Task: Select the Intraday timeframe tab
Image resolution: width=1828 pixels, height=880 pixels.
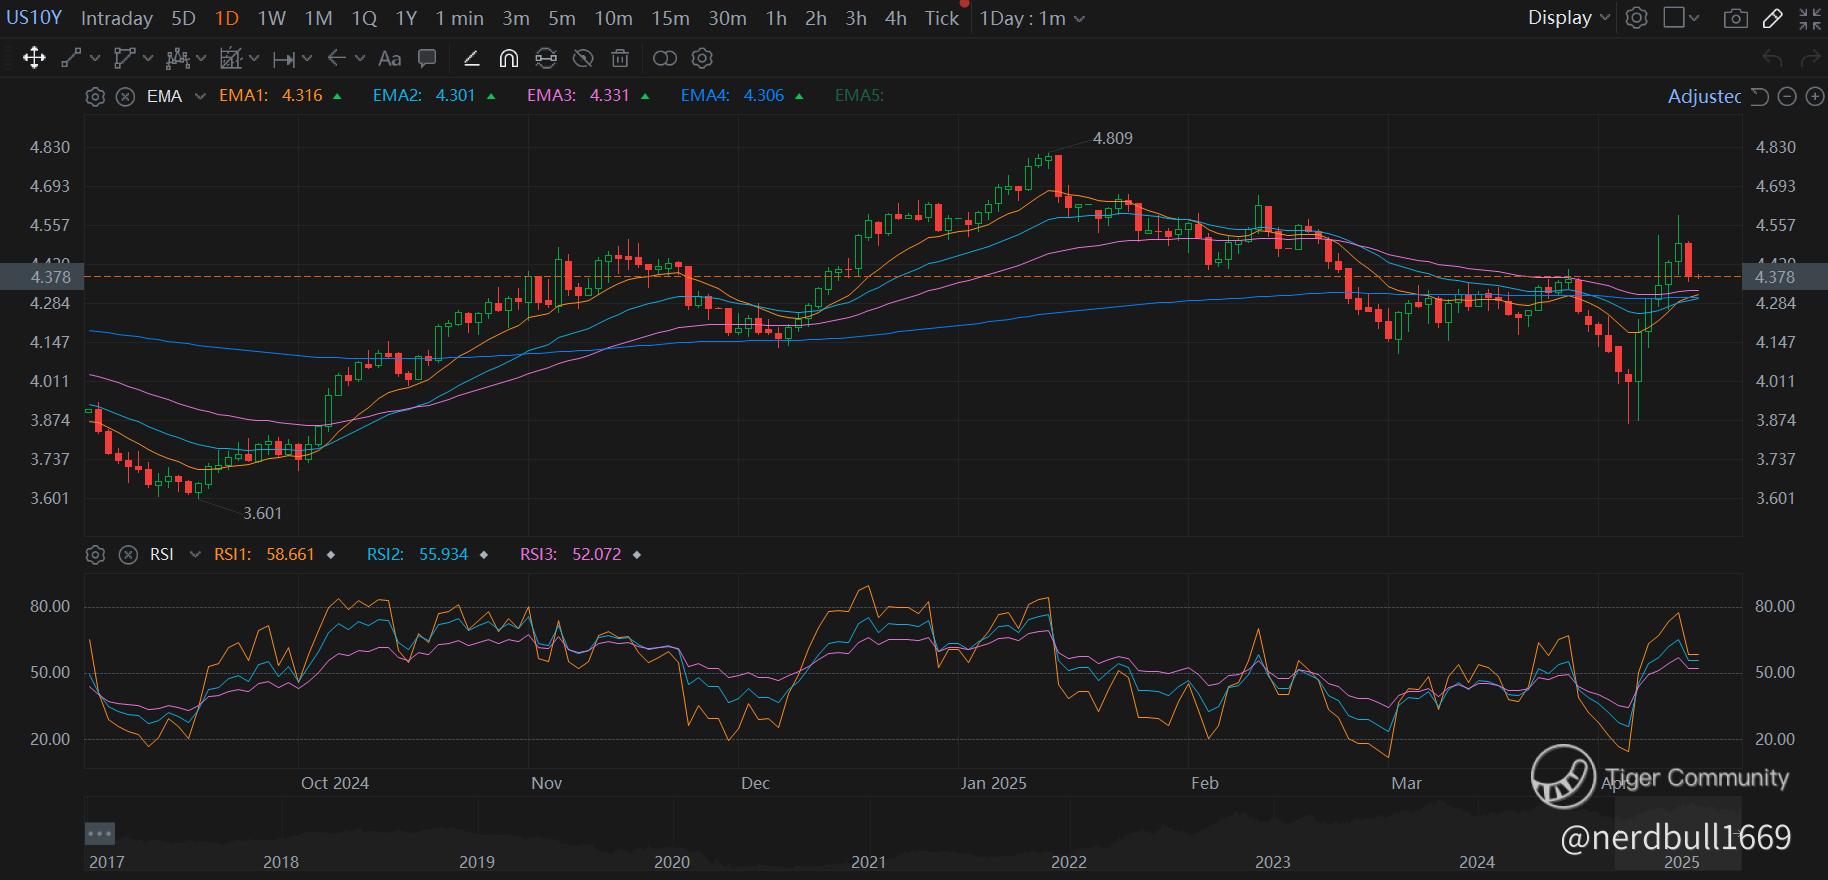Action: [x=116, y=18]
